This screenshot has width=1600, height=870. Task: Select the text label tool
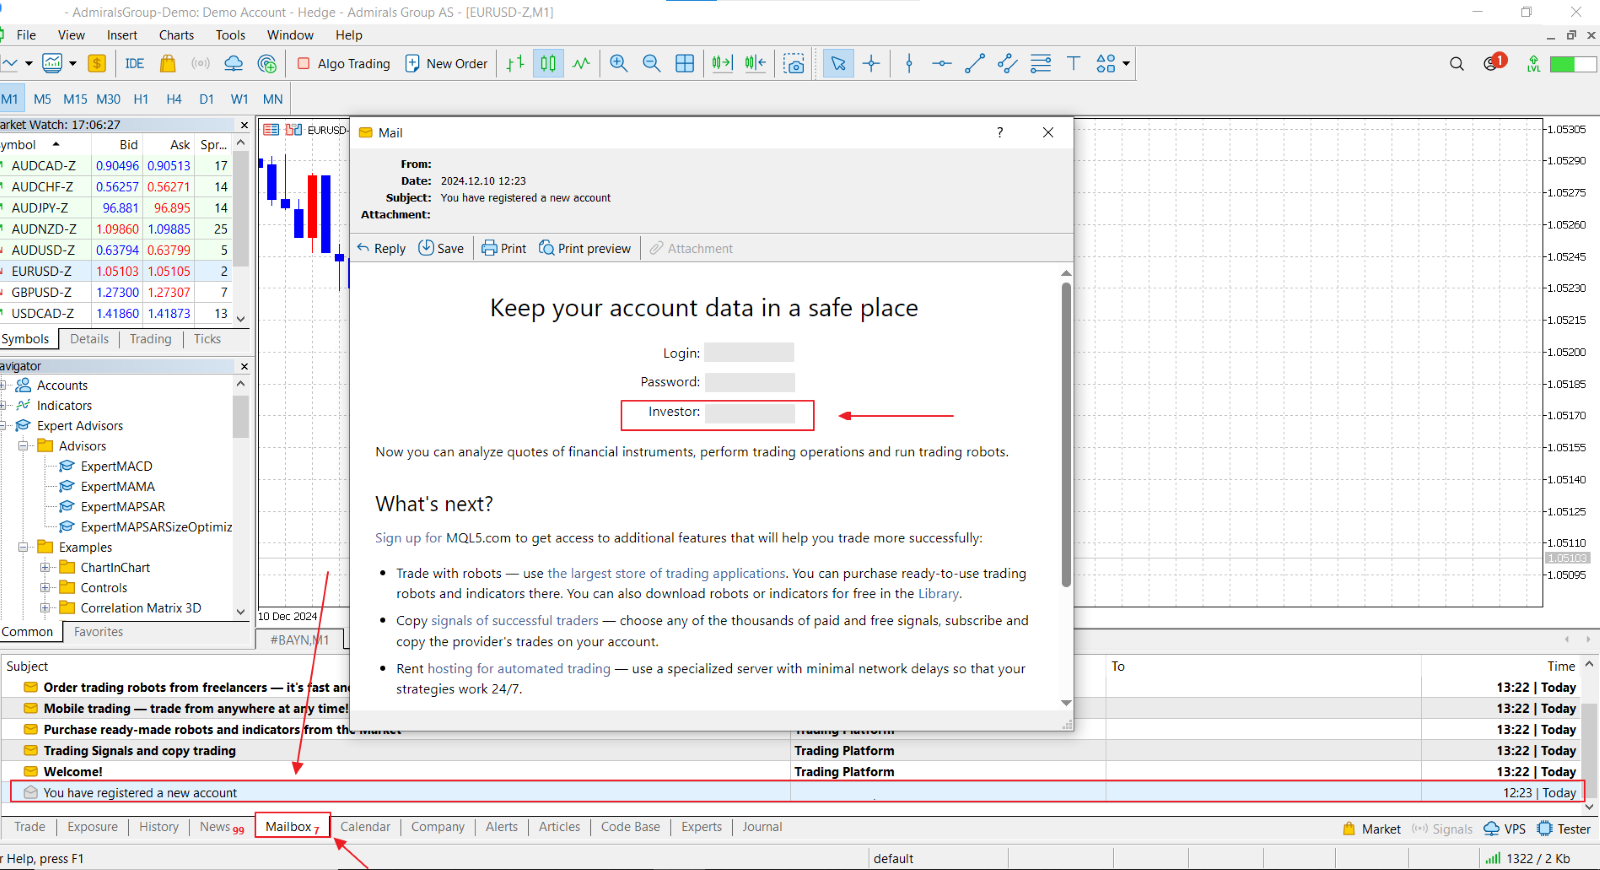click(1073, 63)
